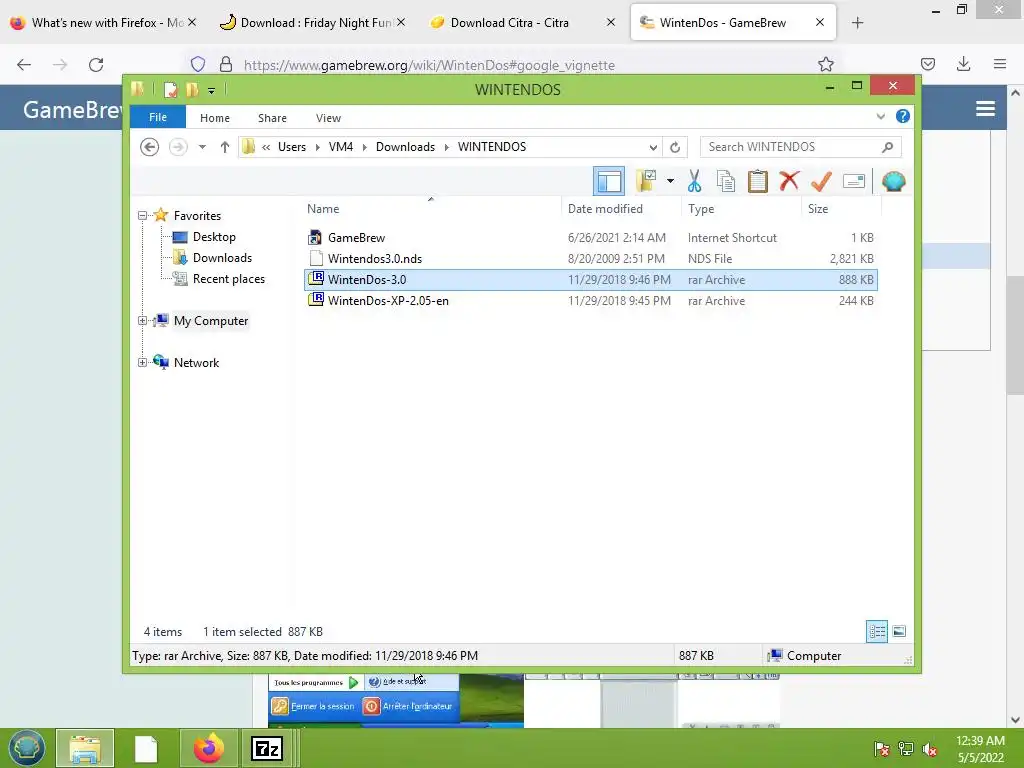
Task: Click the red X Delete icon
Action: [789, 182]
